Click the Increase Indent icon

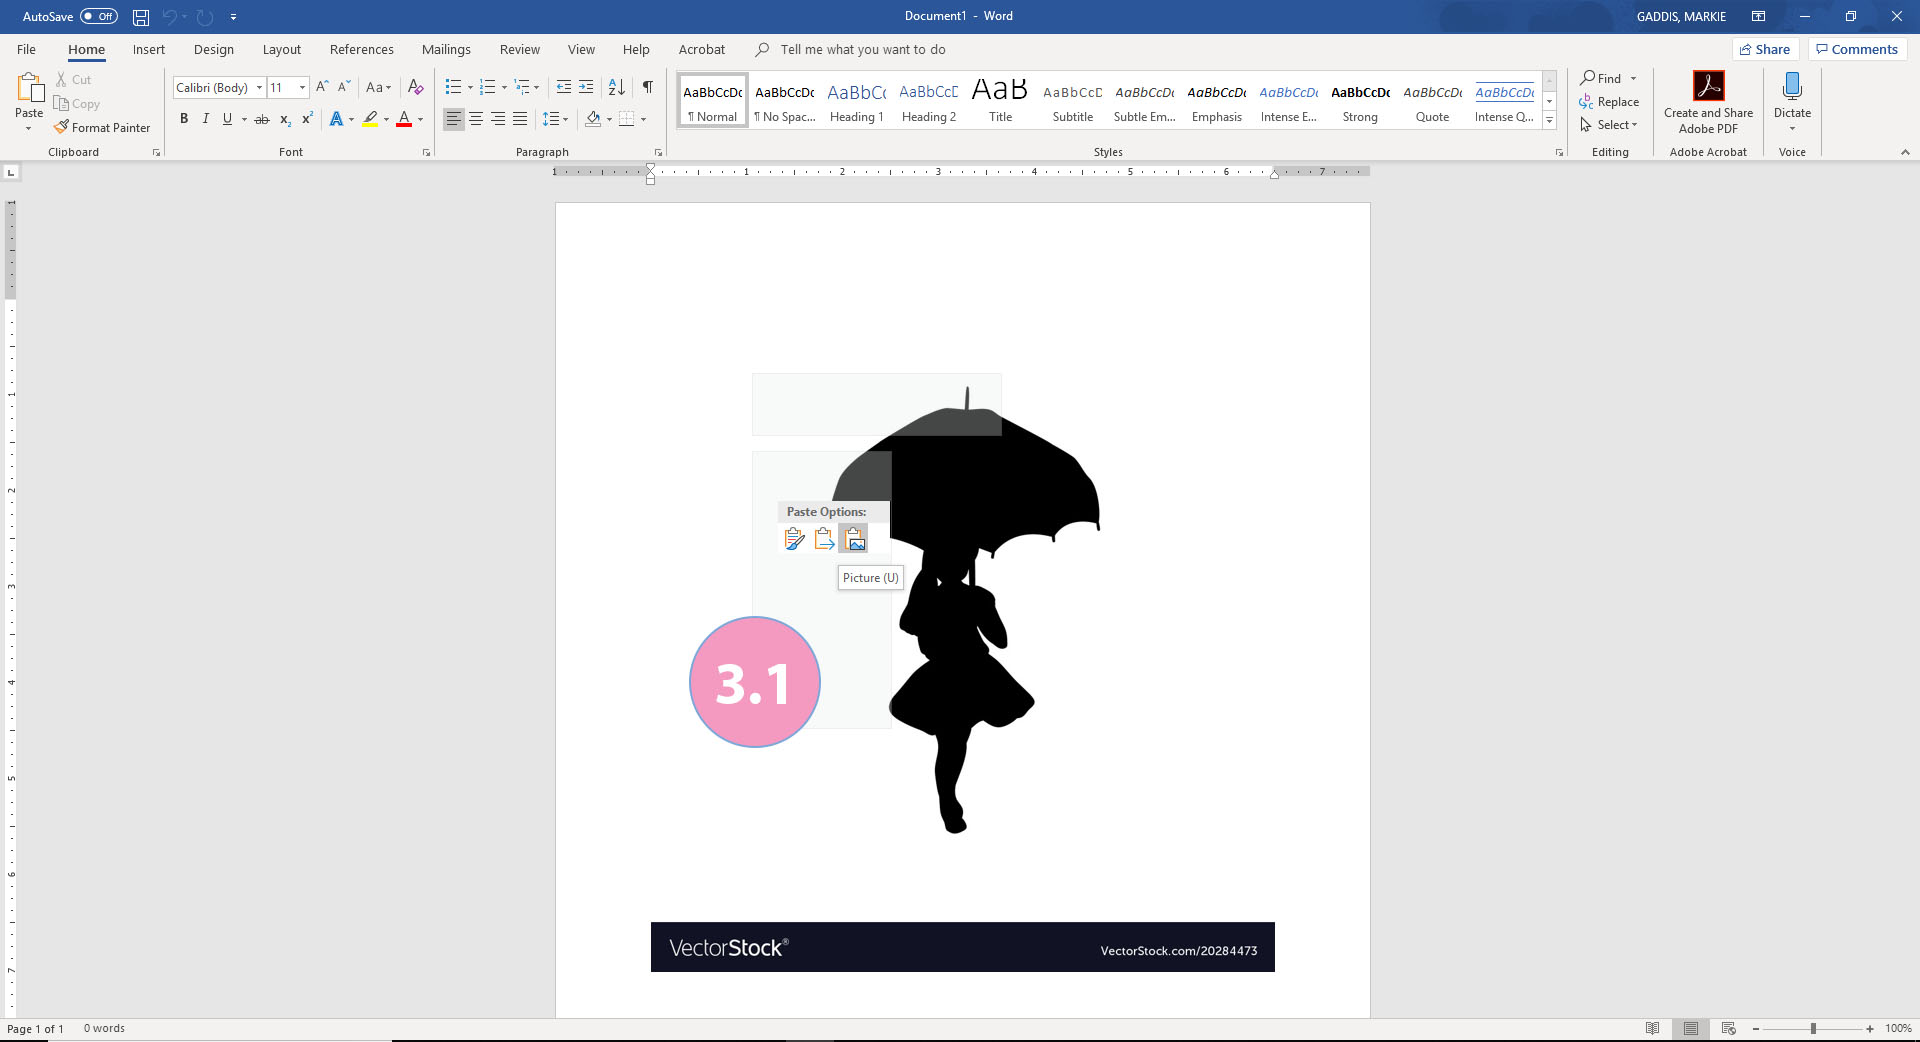586,87
